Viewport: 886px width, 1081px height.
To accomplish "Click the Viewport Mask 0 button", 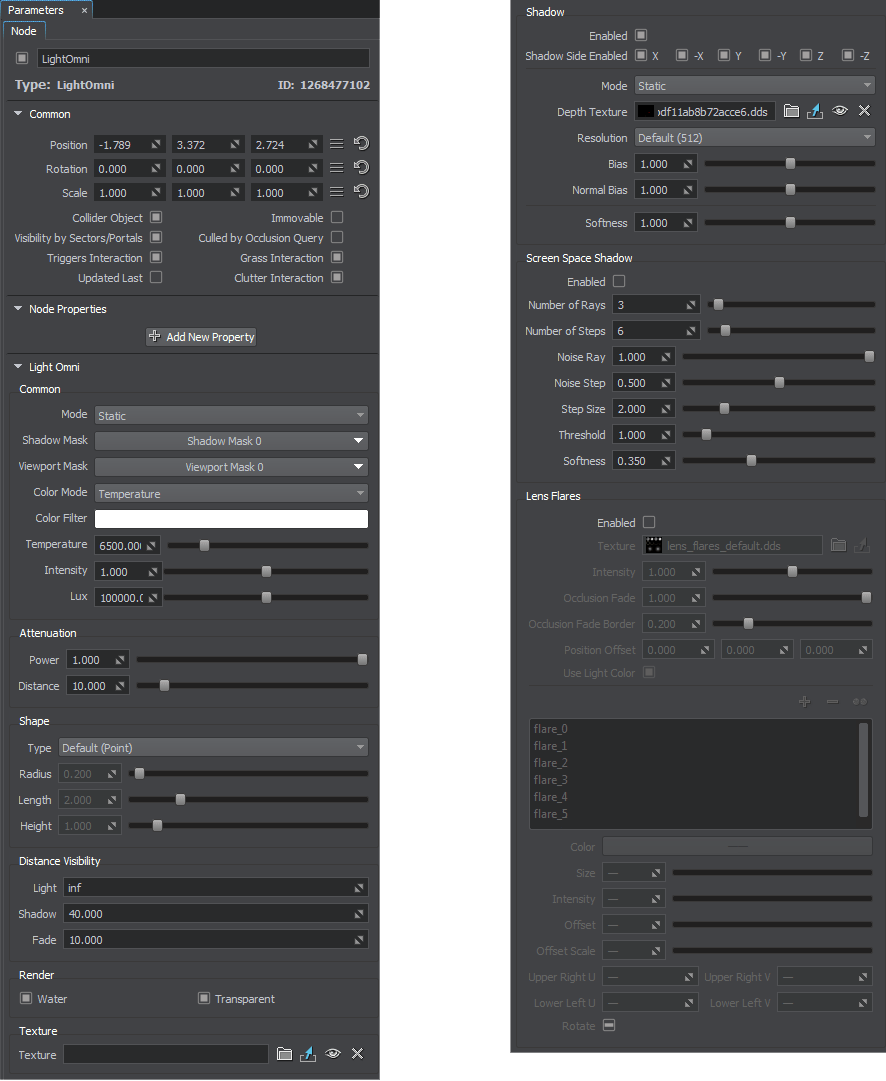I will (x=231, y=467).
